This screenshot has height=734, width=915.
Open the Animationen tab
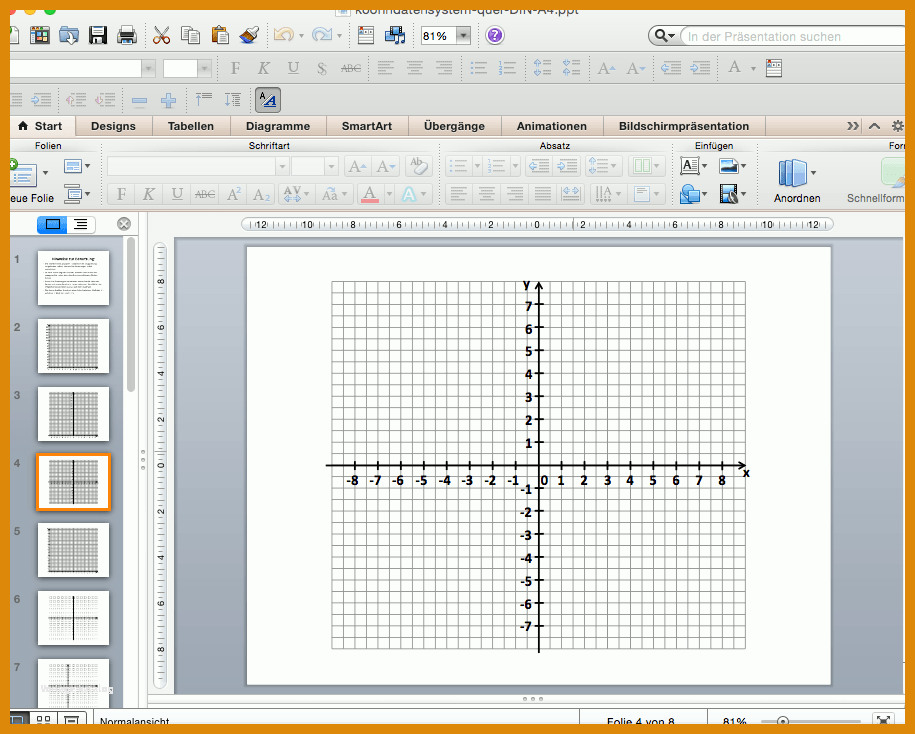551,126
